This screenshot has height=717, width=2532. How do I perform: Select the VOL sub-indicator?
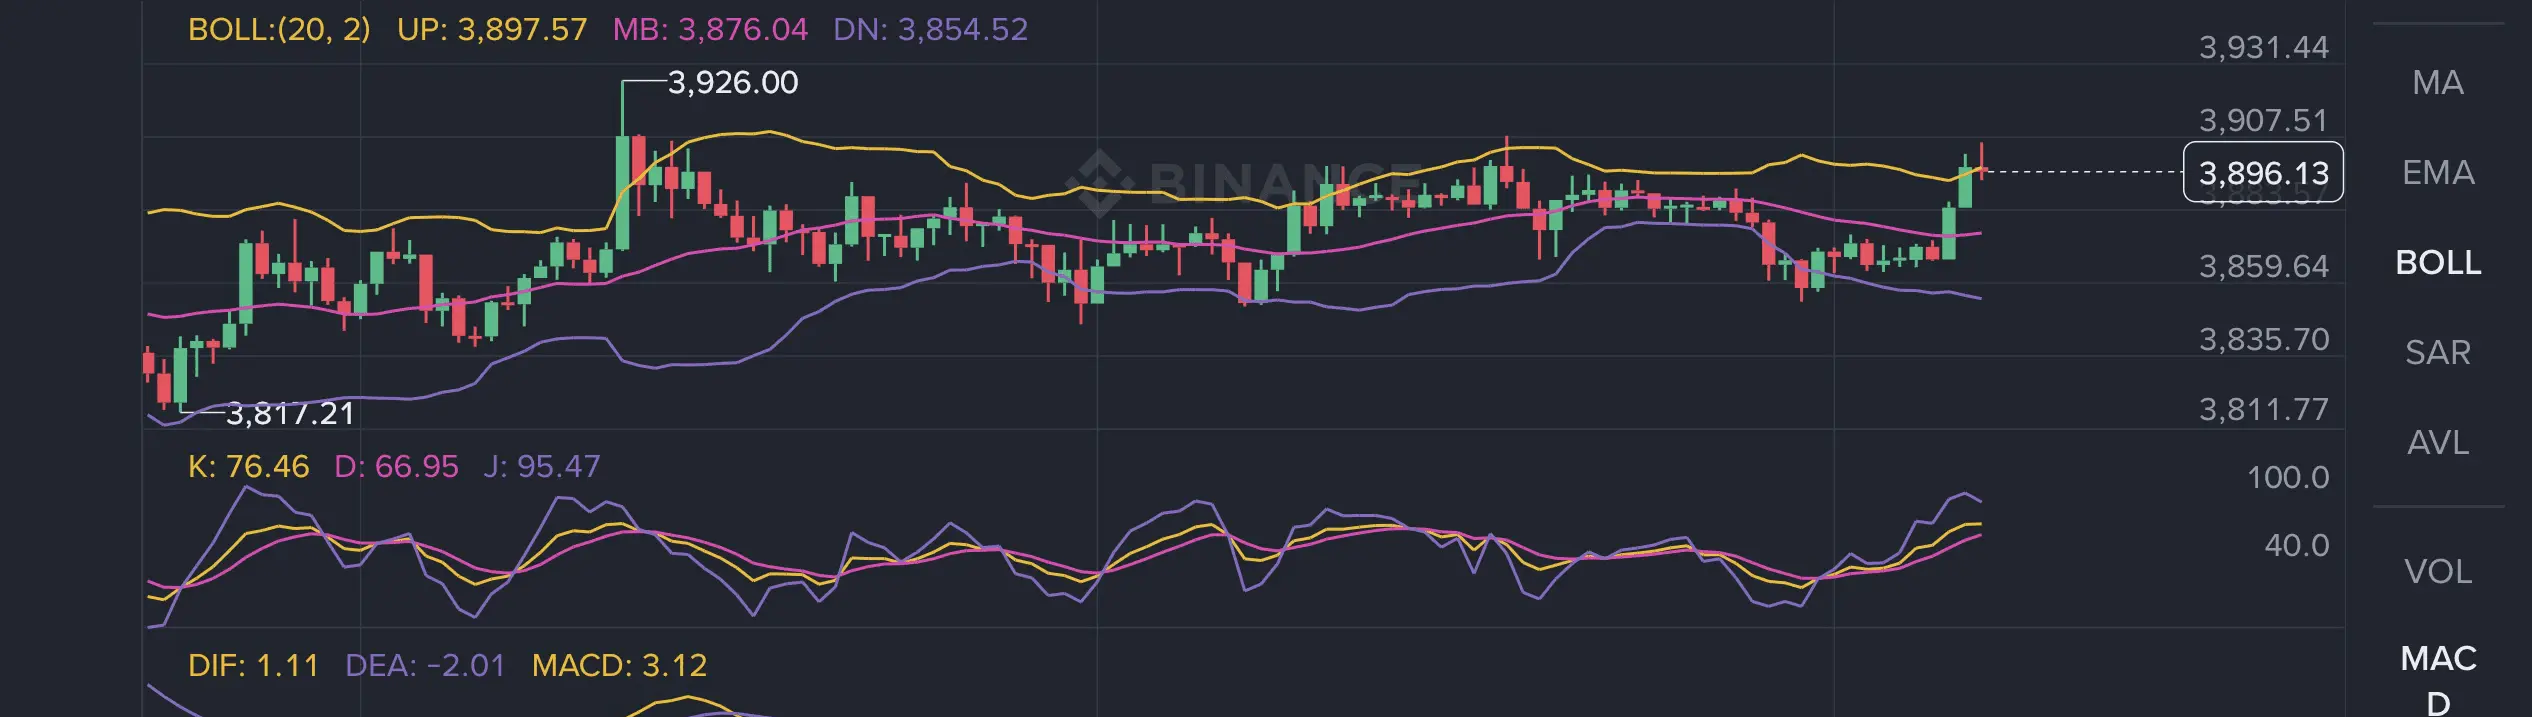pos(2437,571)
